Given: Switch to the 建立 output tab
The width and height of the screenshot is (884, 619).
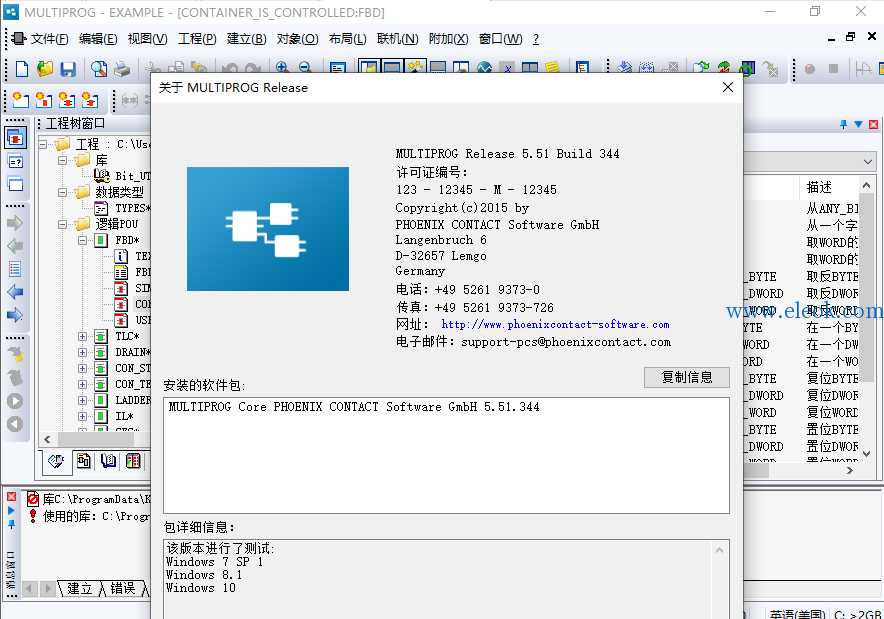Looking at the screenshot, I should [79, 589].
